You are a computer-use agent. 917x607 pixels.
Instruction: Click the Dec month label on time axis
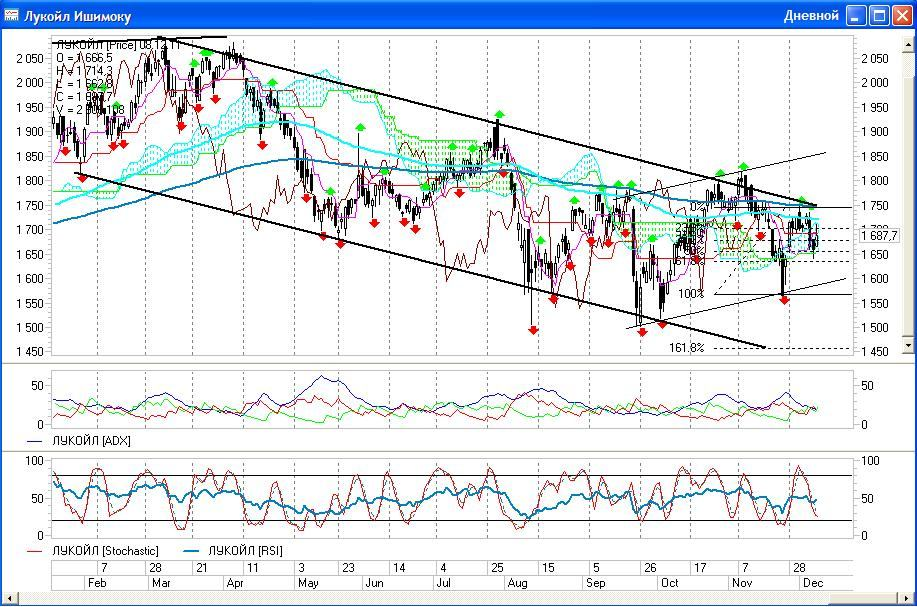pos(813,583)
